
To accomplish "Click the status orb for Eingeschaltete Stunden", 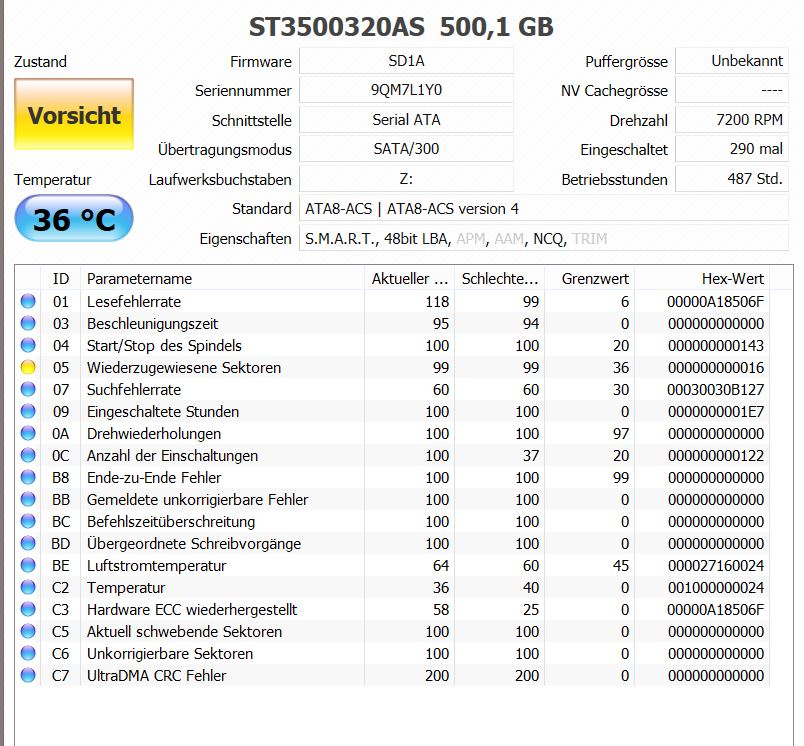I will coord(28,412).
